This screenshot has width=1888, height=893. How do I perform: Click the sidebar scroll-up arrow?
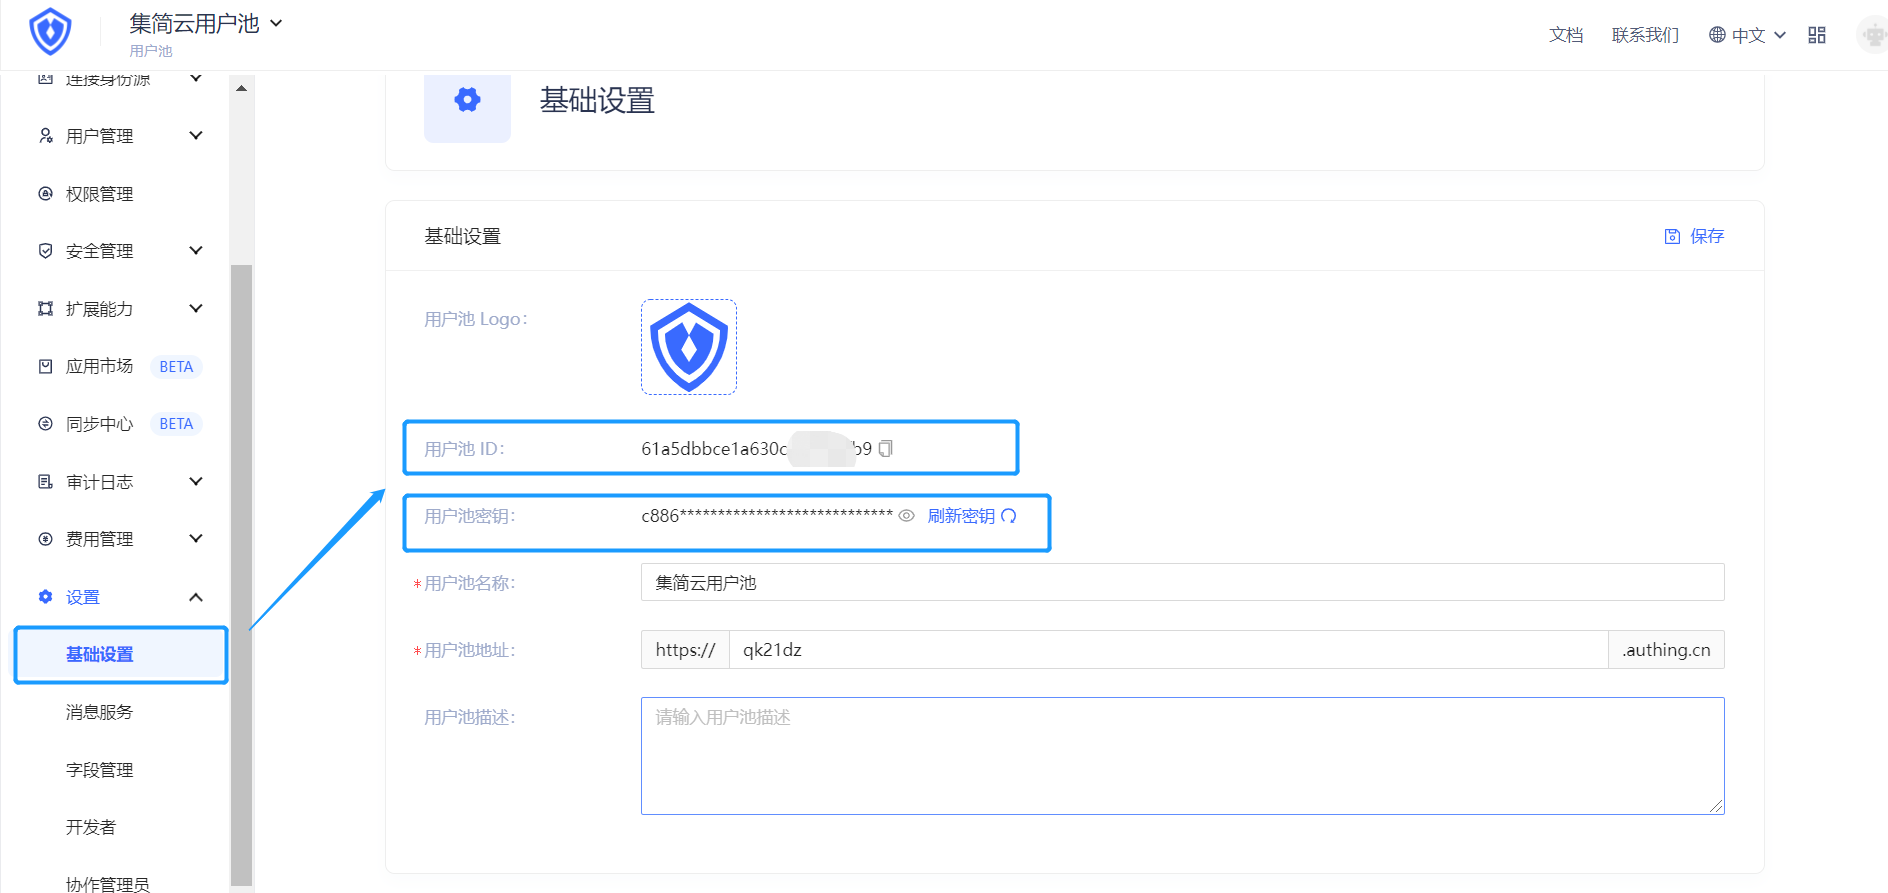tap(241, 88)
